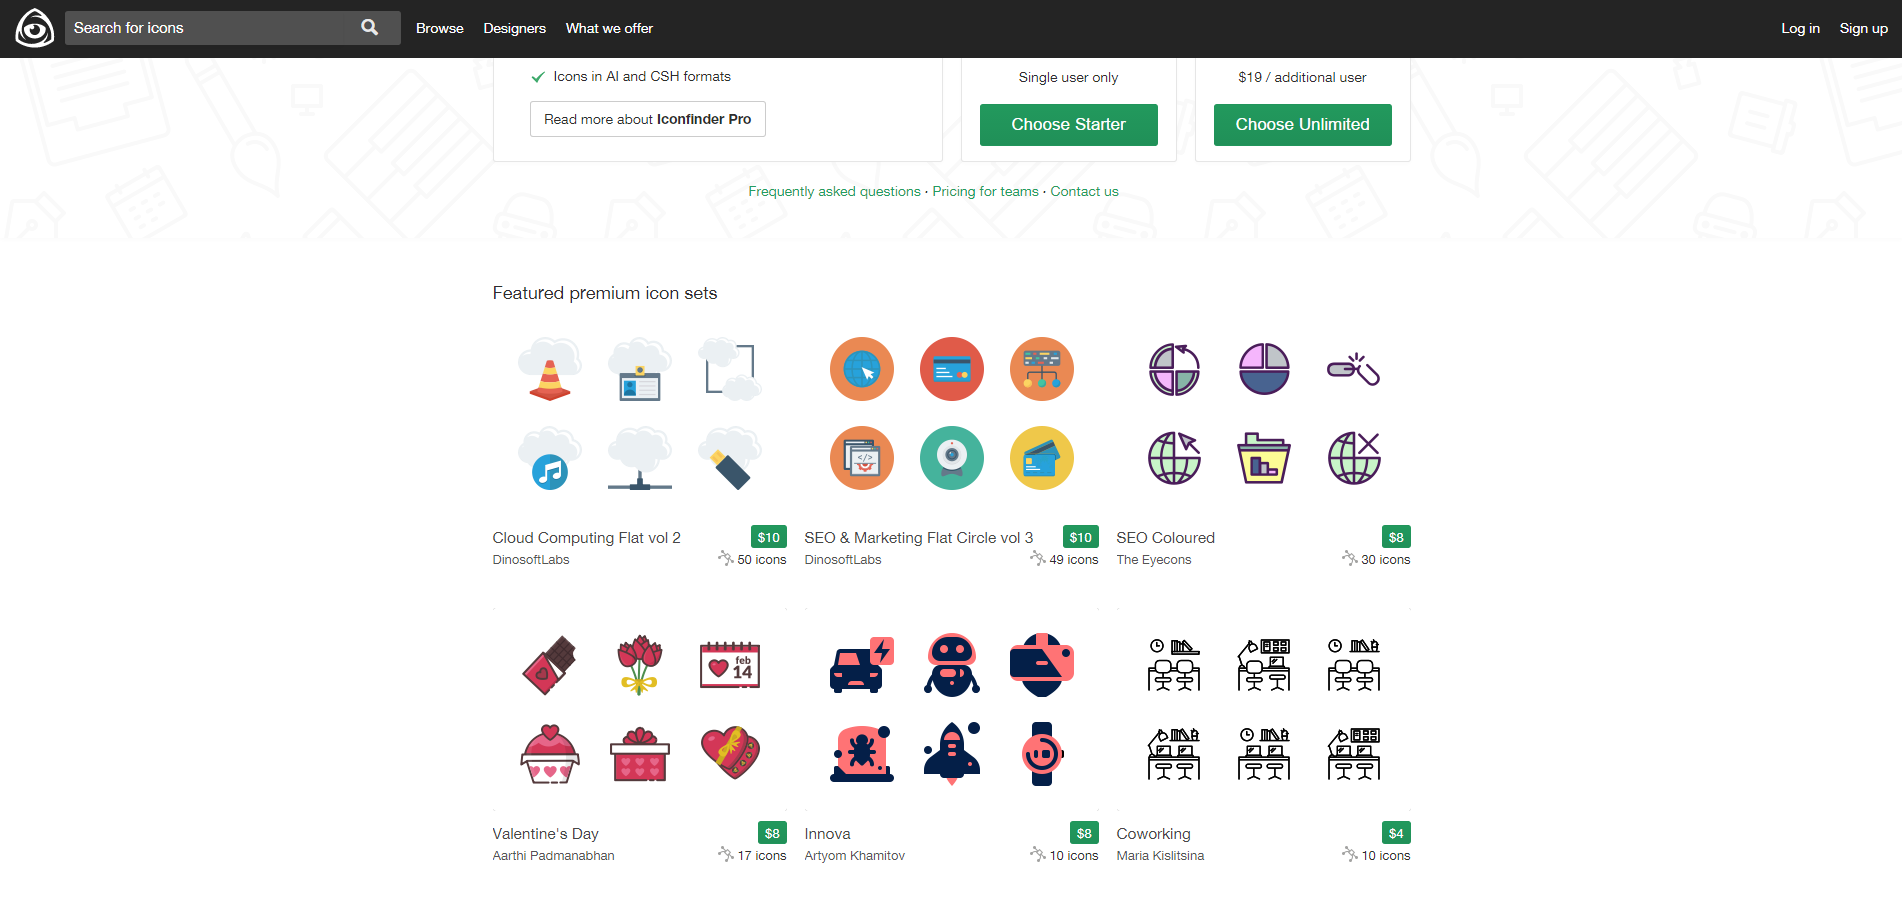Click the Choose Starter button
This screenshot has width=1902, height=899.
point(1068,125)
